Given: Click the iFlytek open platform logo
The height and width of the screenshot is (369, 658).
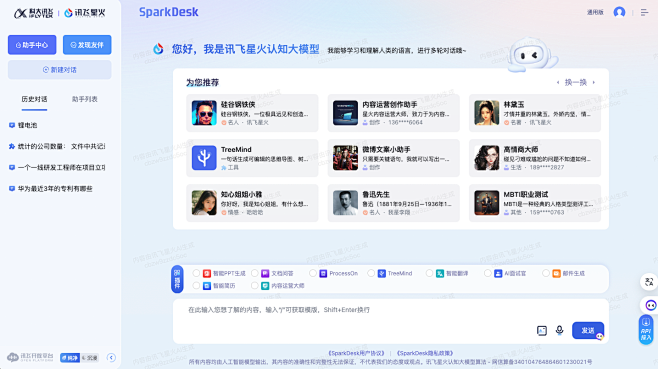Looking at the screenshot, I should point(30,357).
